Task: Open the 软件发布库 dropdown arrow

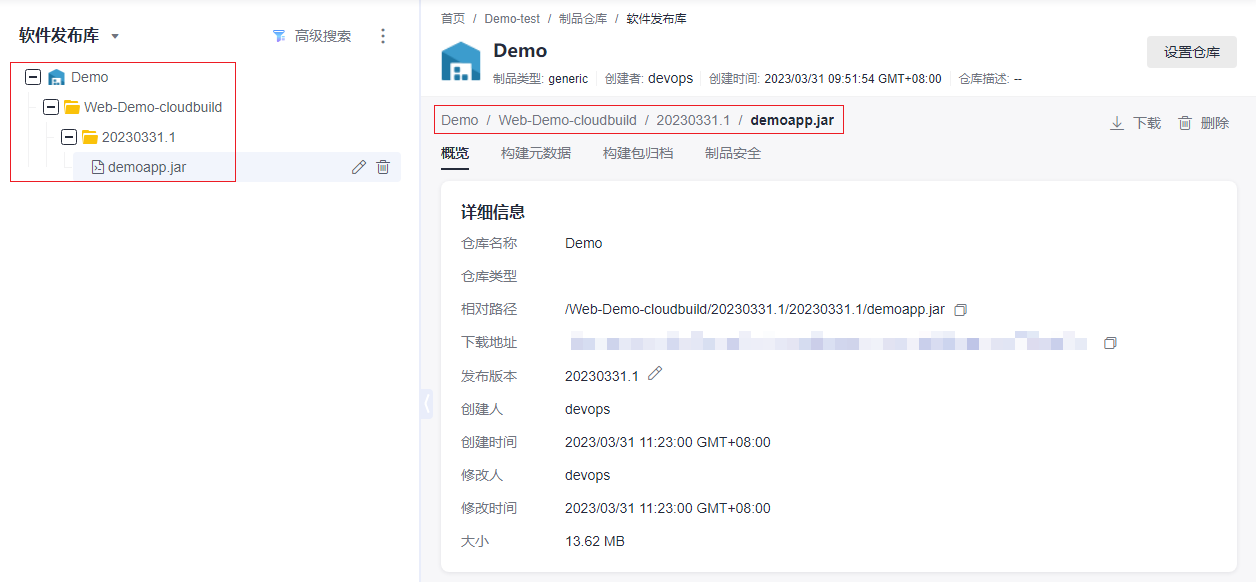Action: click(115, 37)
